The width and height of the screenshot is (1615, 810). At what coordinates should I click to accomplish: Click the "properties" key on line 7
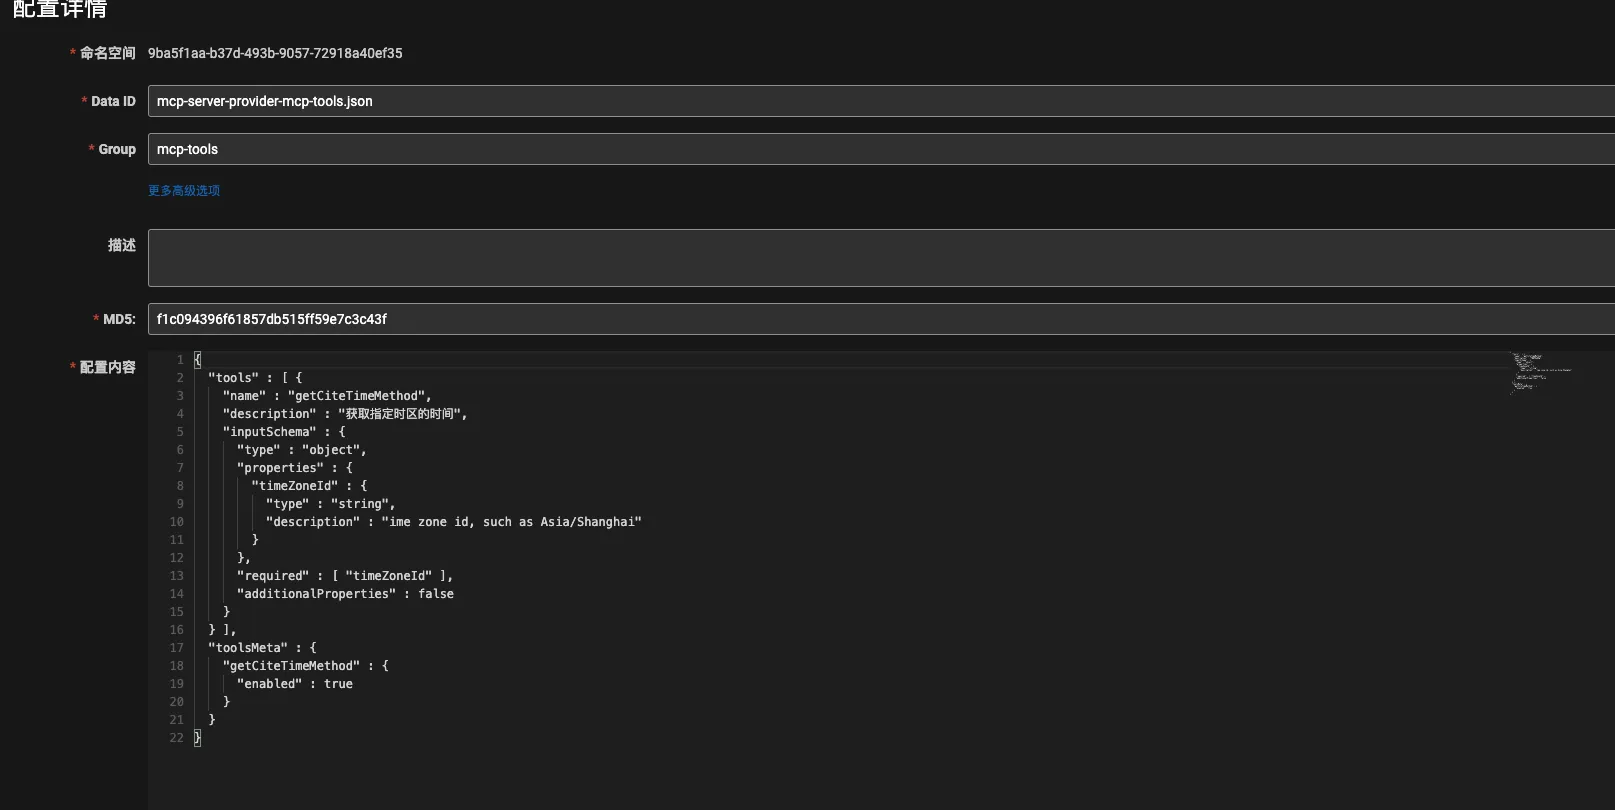(280, 468)
